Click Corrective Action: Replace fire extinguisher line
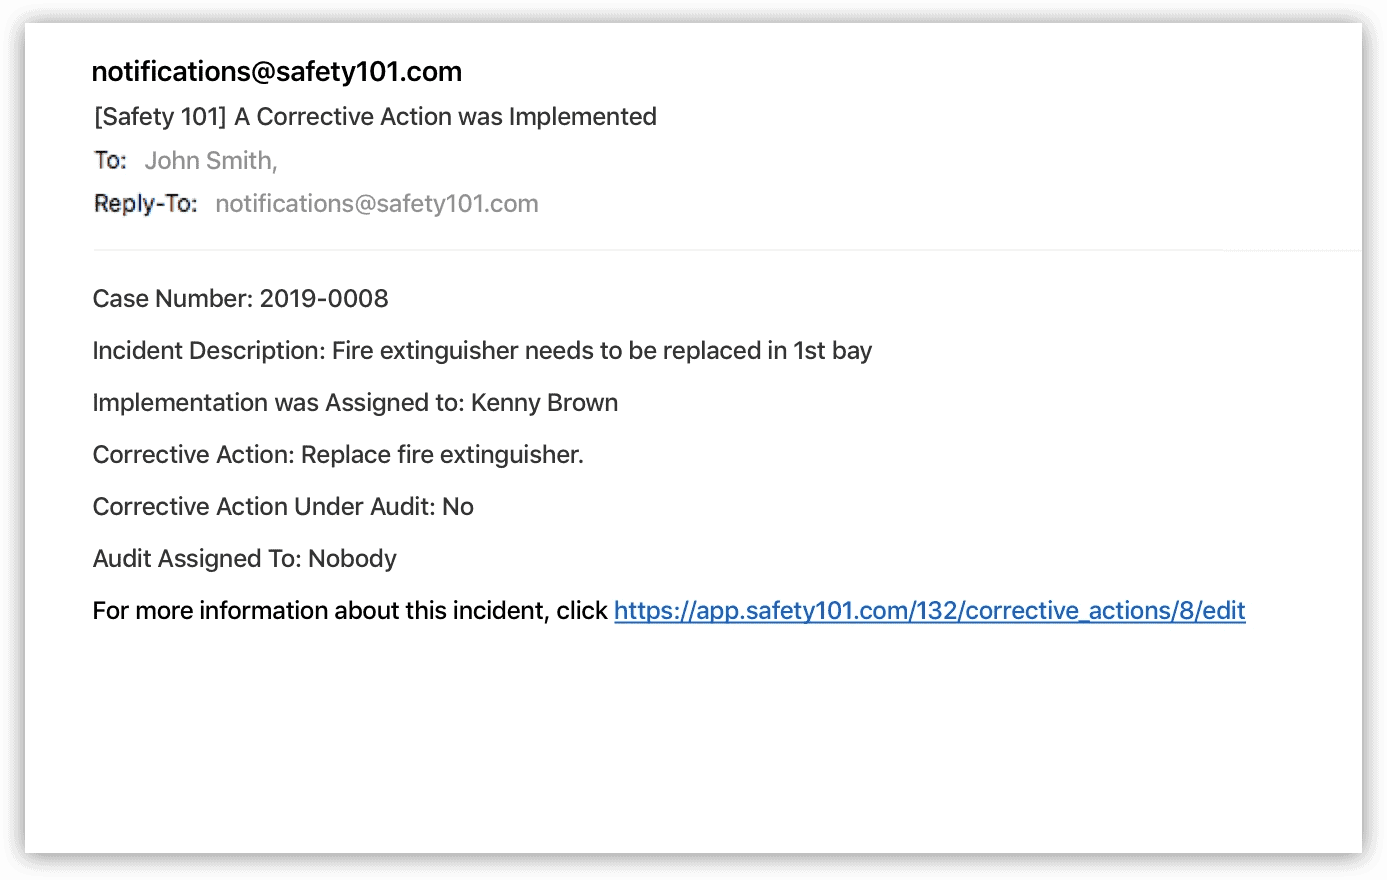 338,455
